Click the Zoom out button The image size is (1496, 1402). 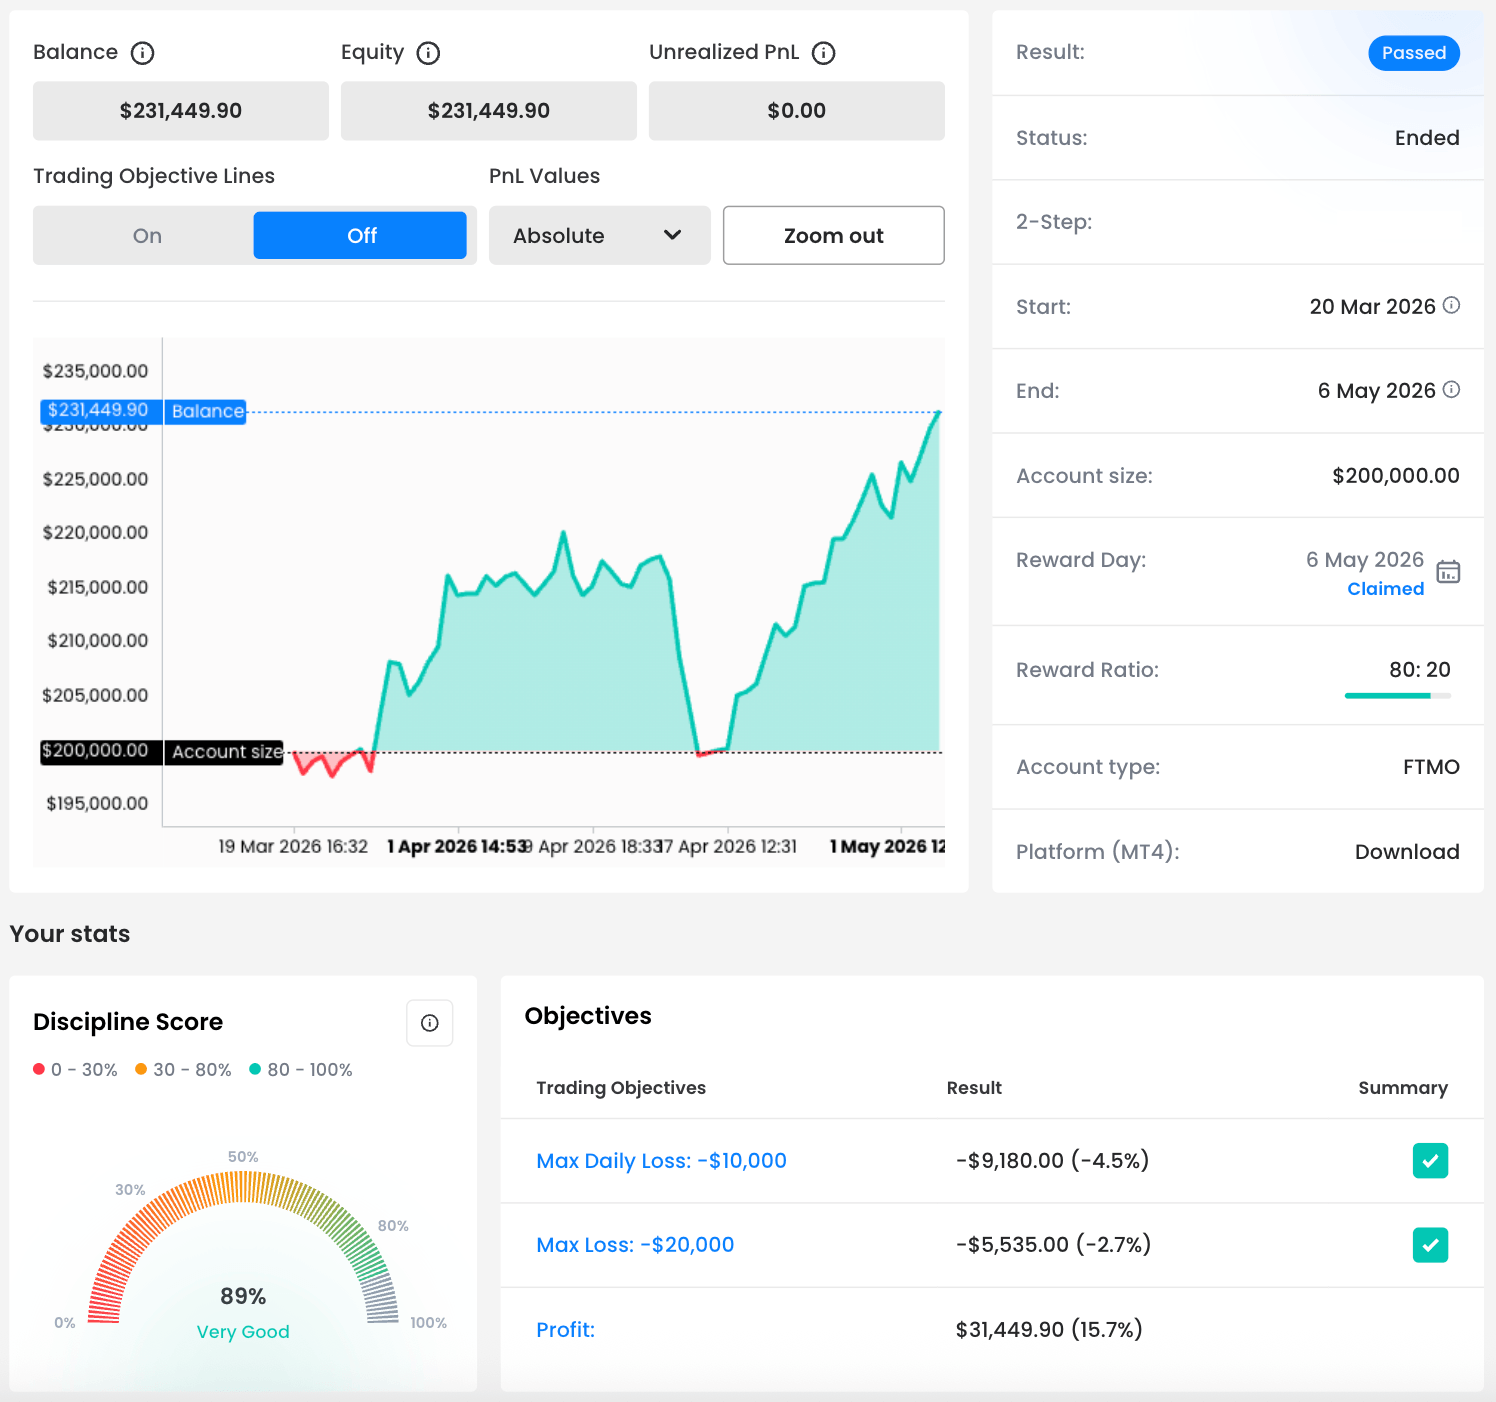(834, 236)
